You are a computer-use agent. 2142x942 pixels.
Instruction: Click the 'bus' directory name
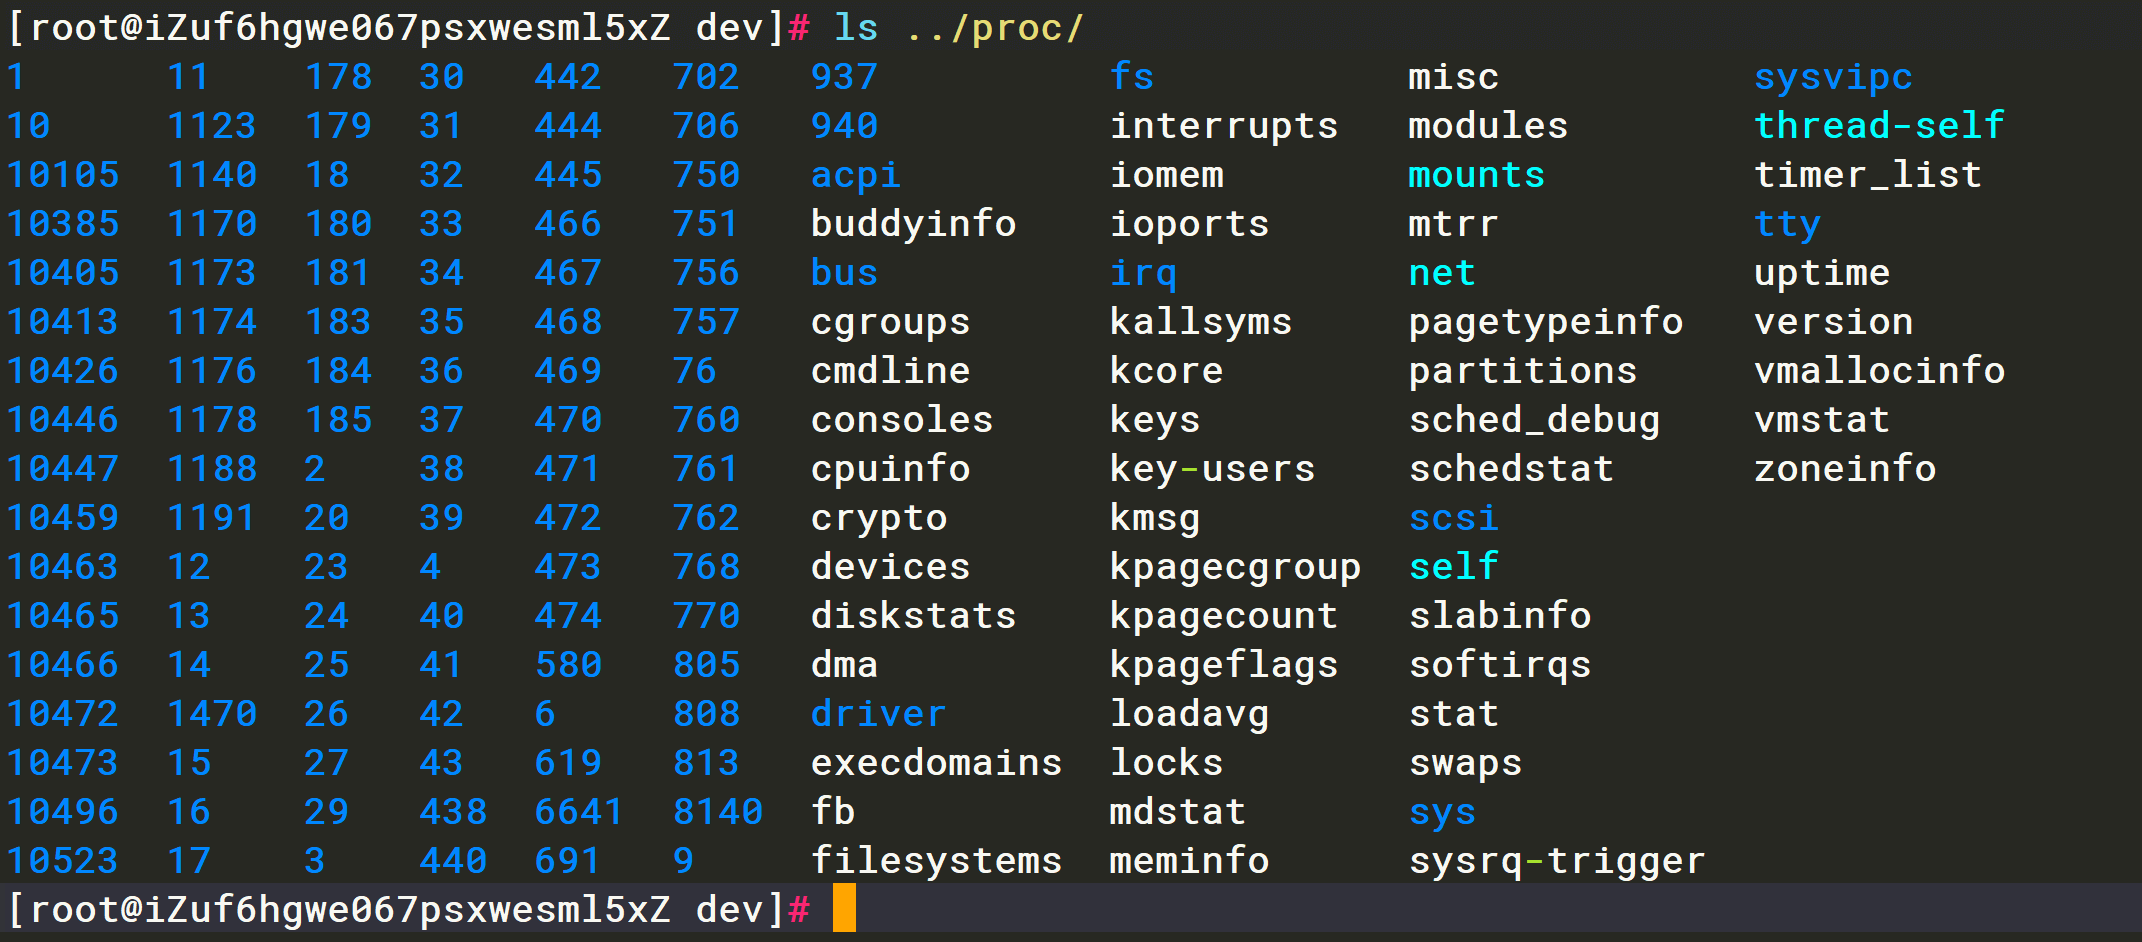click(x=844, y=272)
